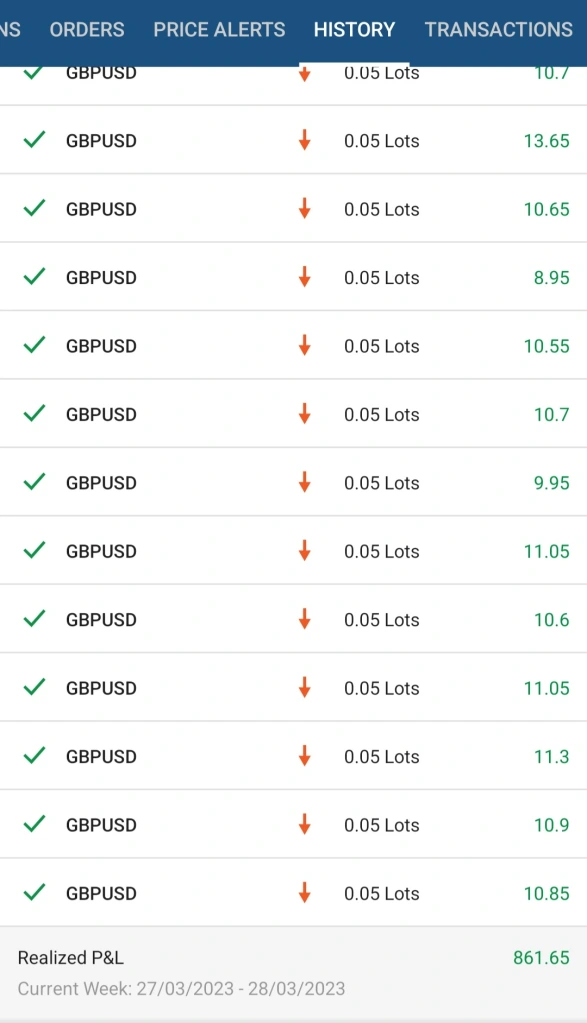Click green checkmark on the 8.95 trade
Image resolution: width=587 pixels, height=1023 pixels.
coord(34,277)
